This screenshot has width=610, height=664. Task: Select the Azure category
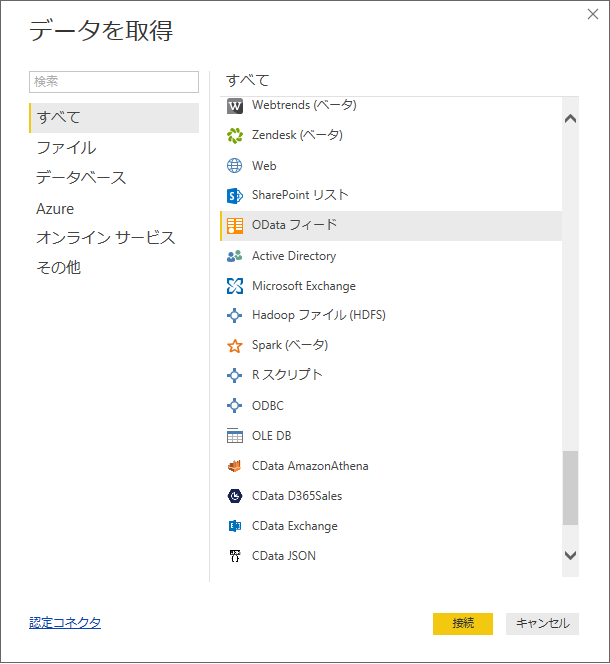114,208
